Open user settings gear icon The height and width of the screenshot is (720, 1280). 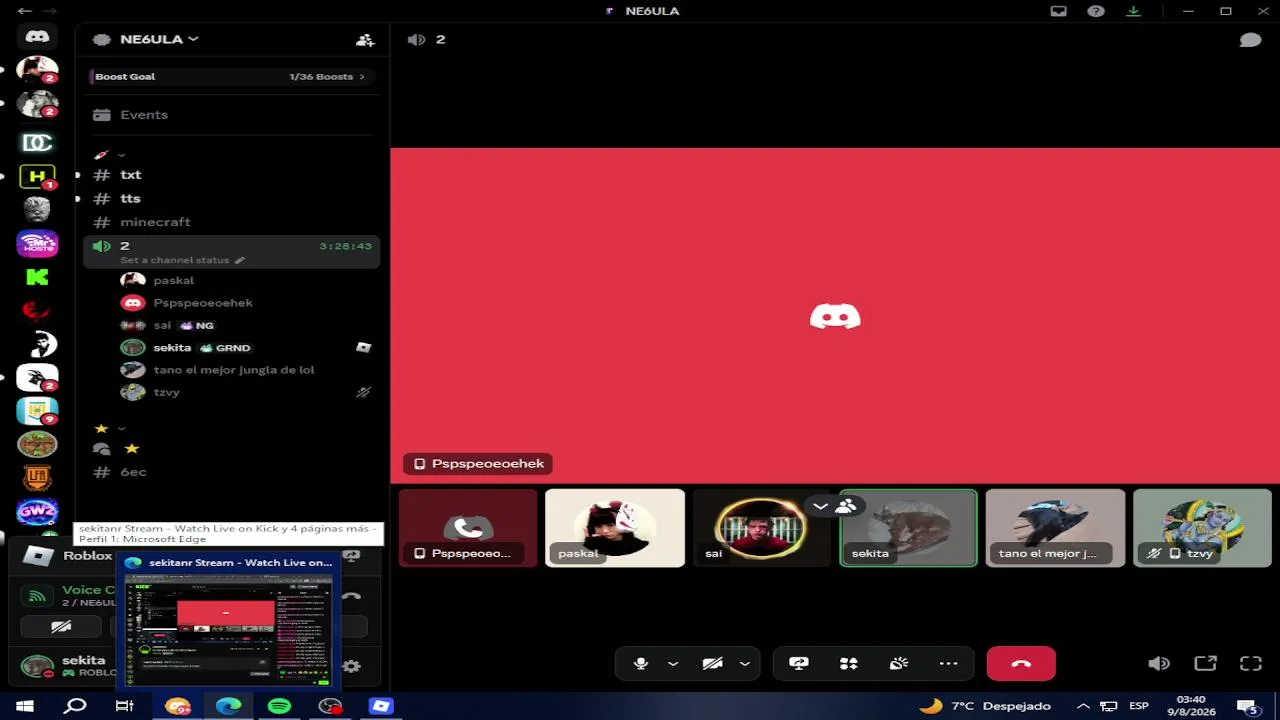352,666
